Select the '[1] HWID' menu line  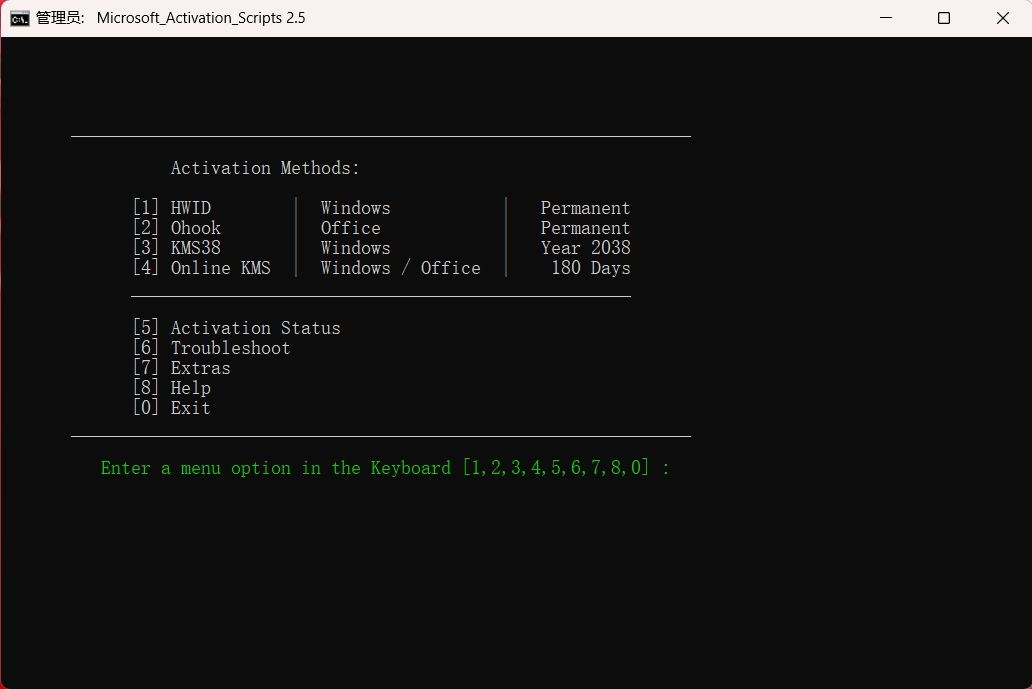pos(172,208)
